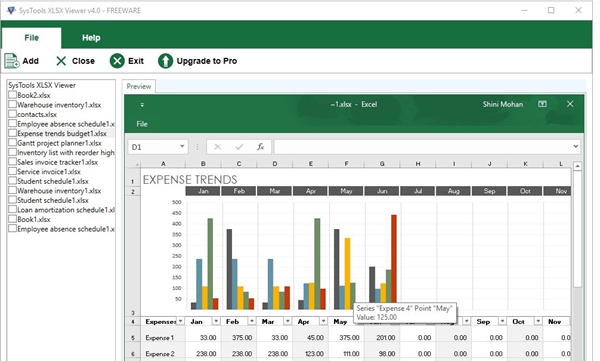Check the Expense trends budget1.xlsx checkbox
The height and width of the screenshot is (361, 600).
click(x=12, y=133)
